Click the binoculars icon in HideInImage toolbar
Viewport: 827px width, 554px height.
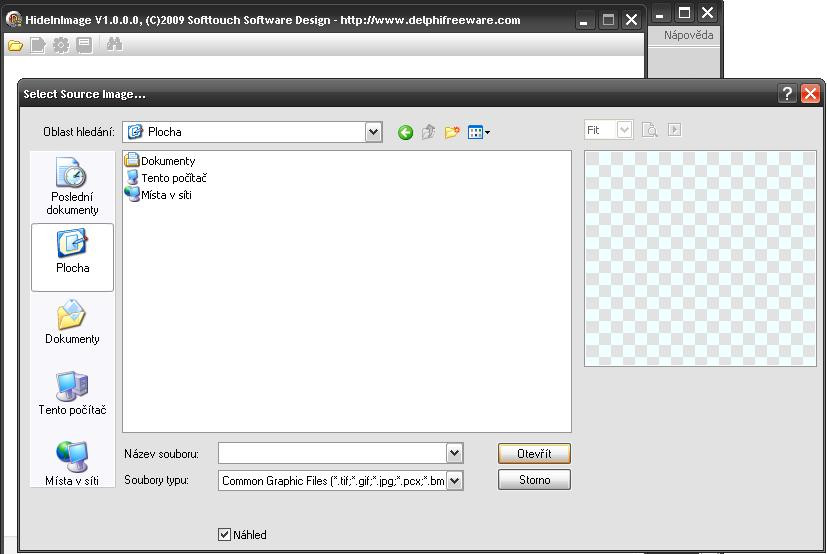coord(114,44)
